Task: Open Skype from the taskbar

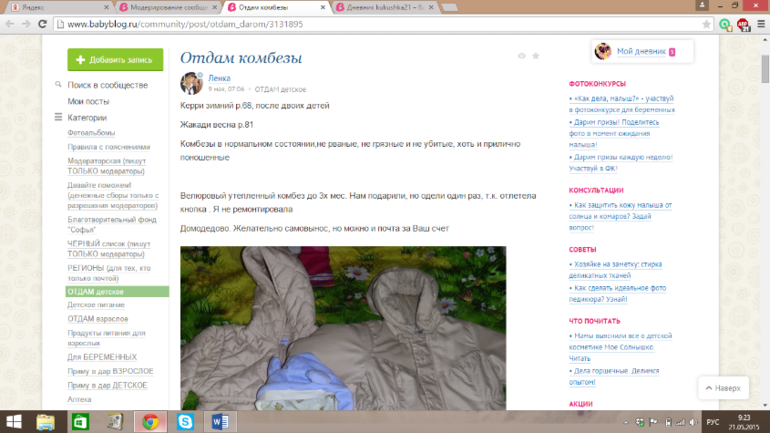Action: point(185,421)
